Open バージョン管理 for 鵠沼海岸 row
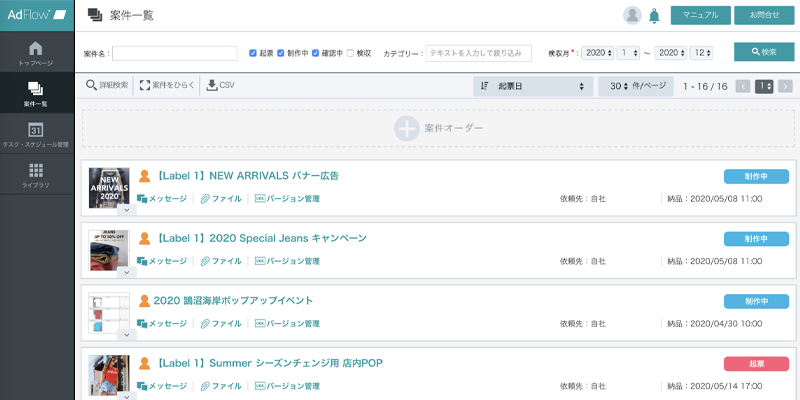800x400 pixels. (x=287, y=323)
